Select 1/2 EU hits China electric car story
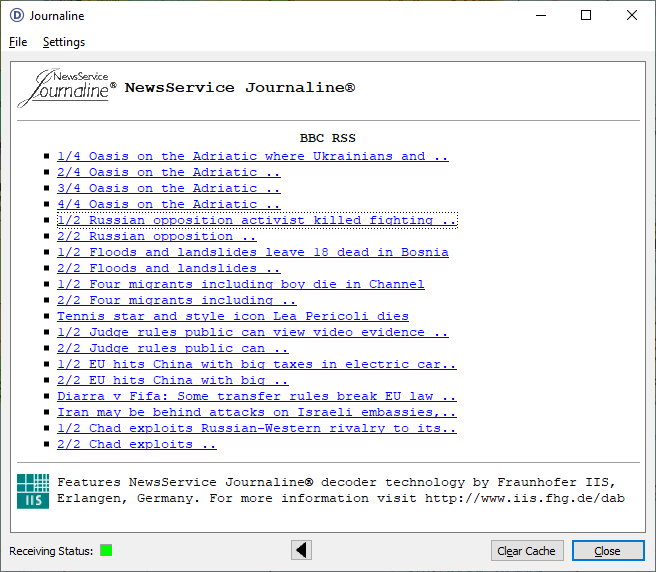656x572 pixels. tap(256, 364)
